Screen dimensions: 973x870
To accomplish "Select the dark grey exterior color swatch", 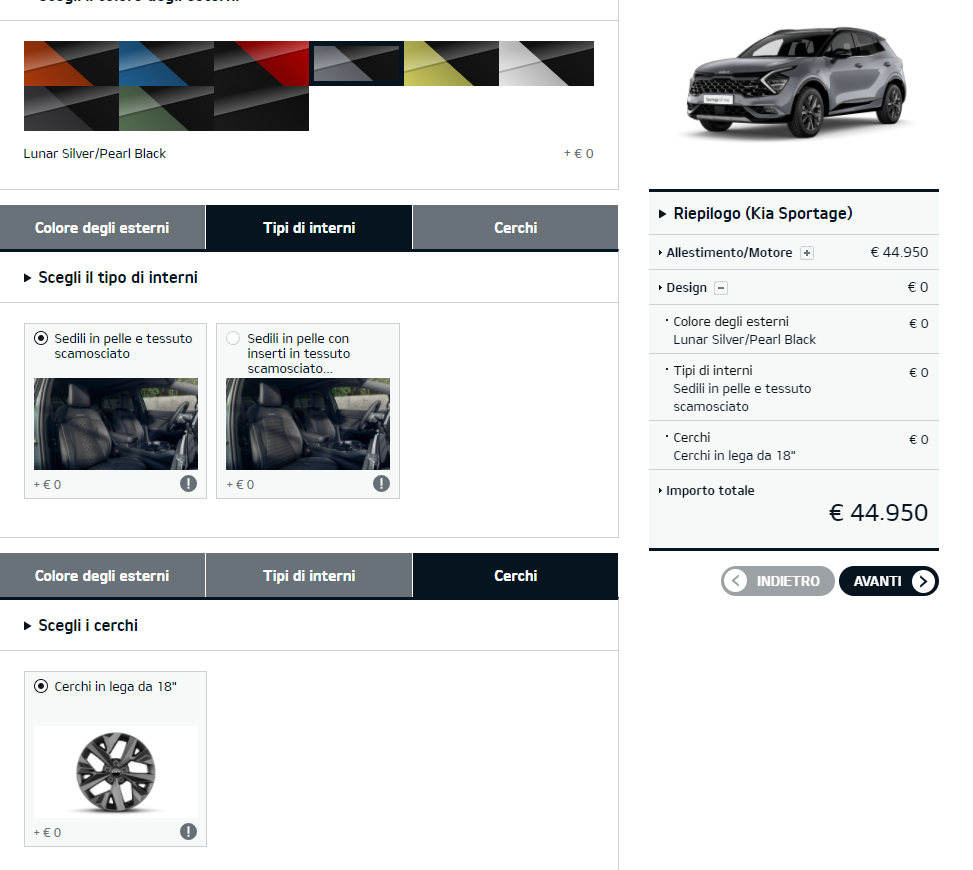I will [71, 109].
